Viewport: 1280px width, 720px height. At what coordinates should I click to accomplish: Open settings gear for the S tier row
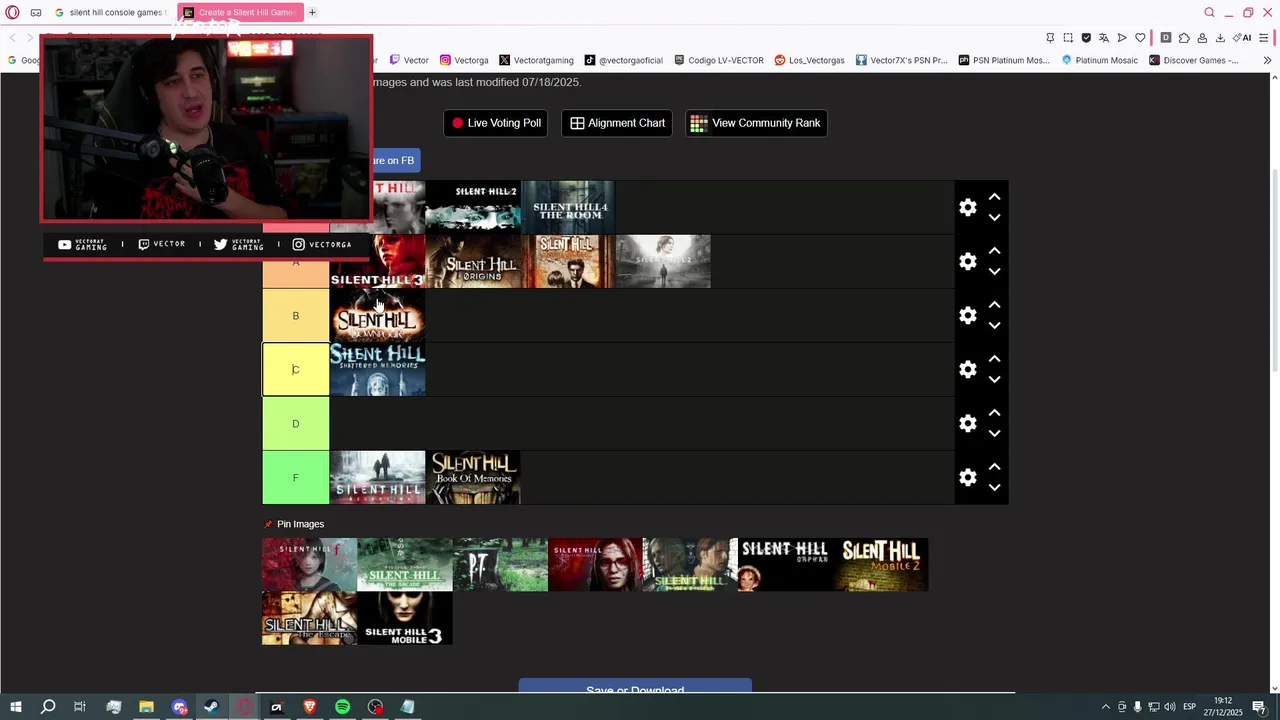pyautogui.click(x=967, y=207)
